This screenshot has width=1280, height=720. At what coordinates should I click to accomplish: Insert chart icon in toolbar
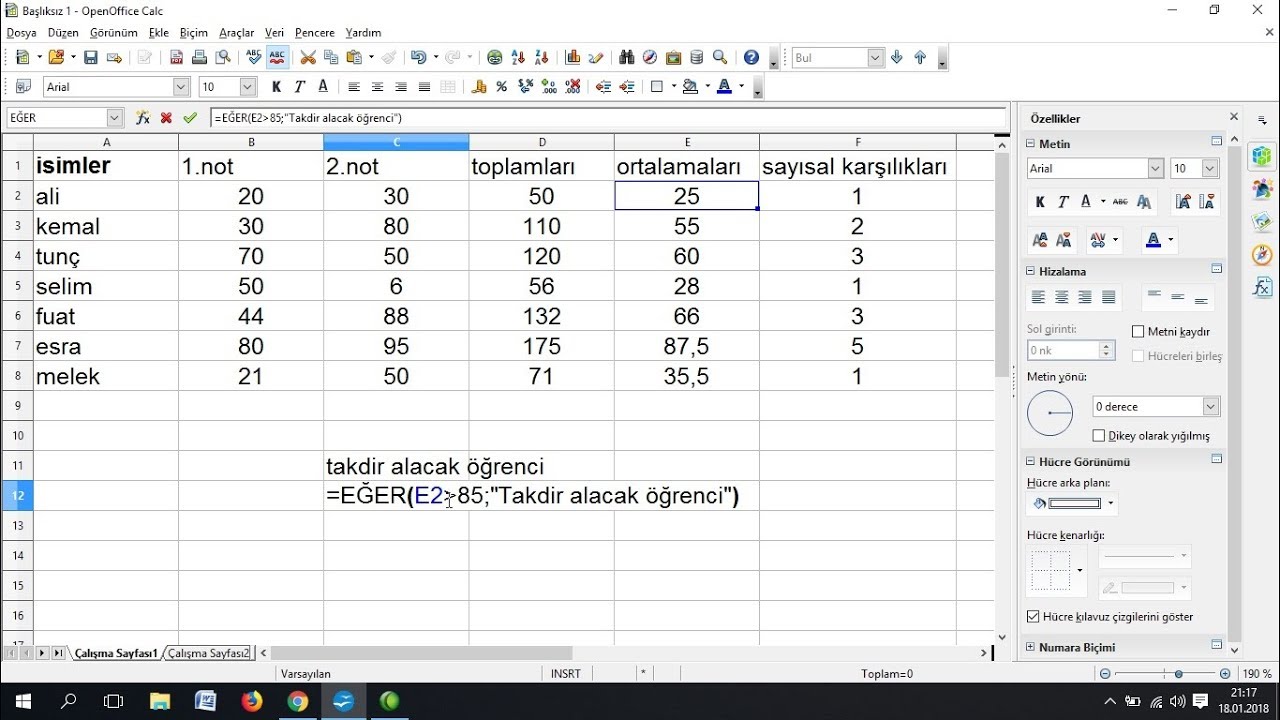point(573,58)
